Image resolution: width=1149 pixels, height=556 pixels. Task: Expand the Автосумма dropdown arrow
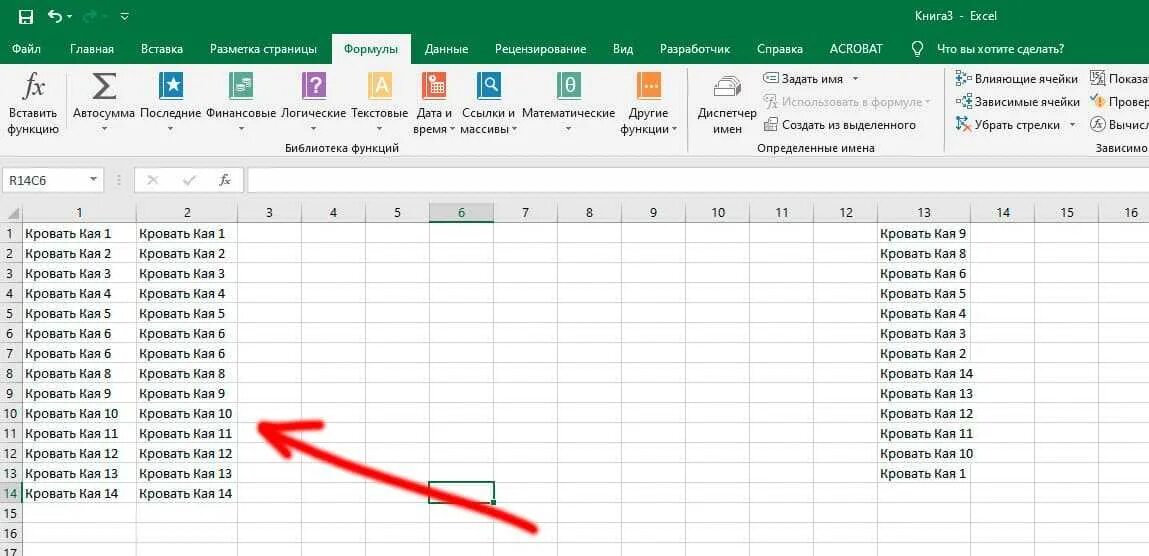[x=104, y=130]
